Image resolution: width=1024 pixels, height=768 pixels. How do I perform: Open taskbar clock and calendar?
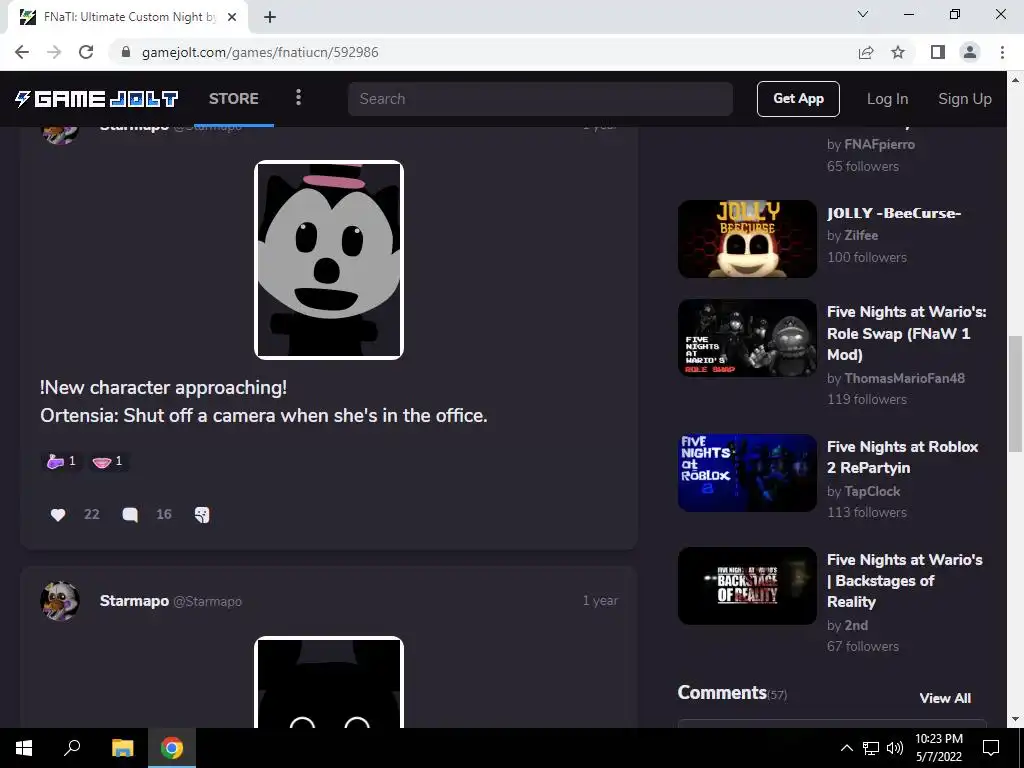[x=938, y=748]
